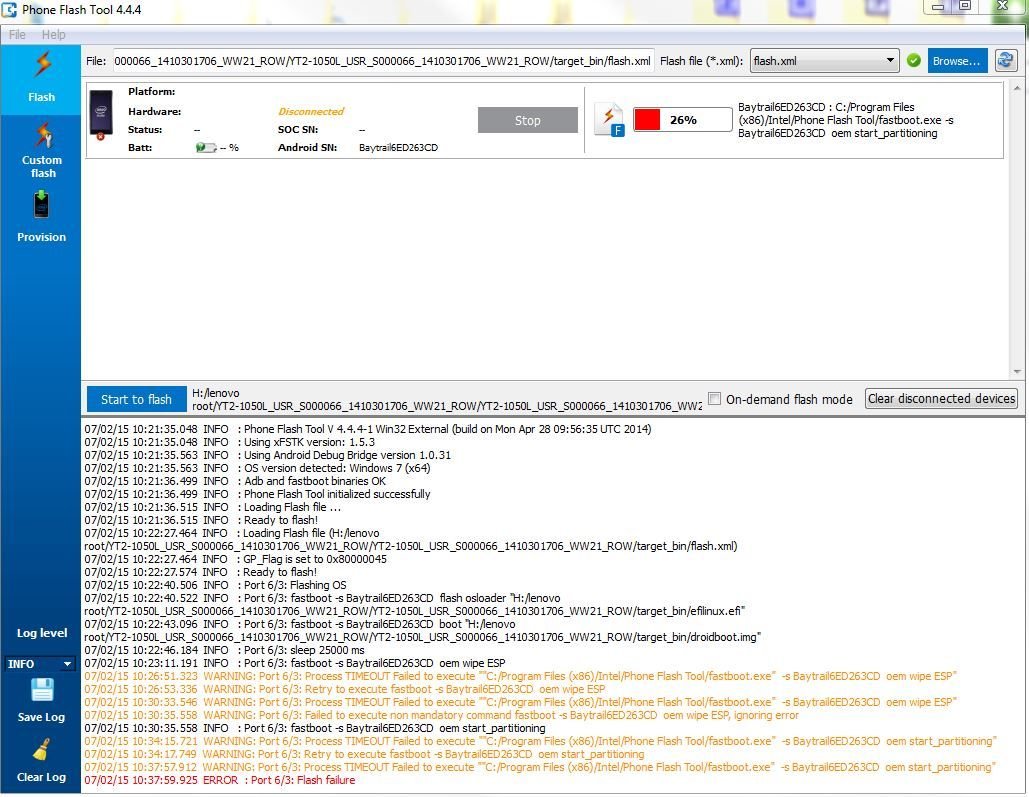The width and height of the screenshot is (1029, 797).
Task: Click the disconnected device phone icon
Action: click(101, 114)
